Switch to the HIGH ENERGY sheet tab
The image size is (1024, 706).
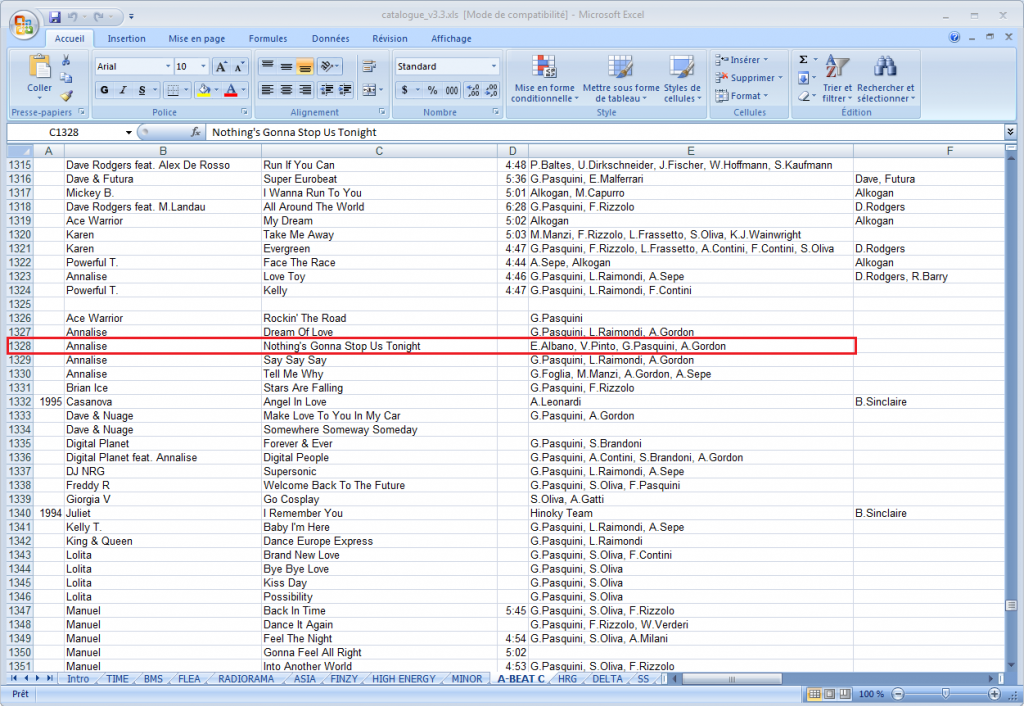[x=404, y=679]
